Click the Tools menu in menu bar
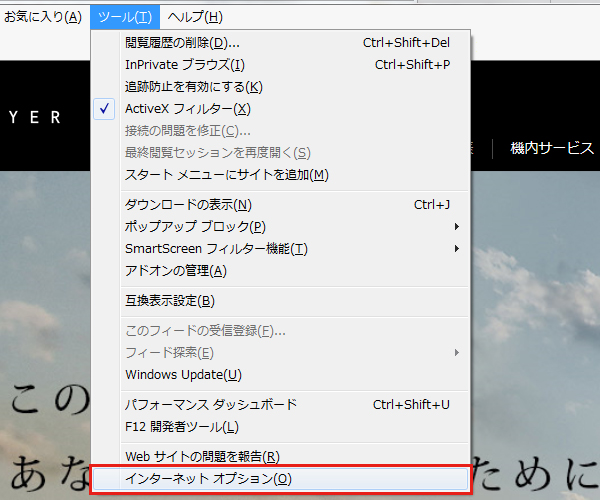This screenshot has width=600, height=500. (125, 17)
